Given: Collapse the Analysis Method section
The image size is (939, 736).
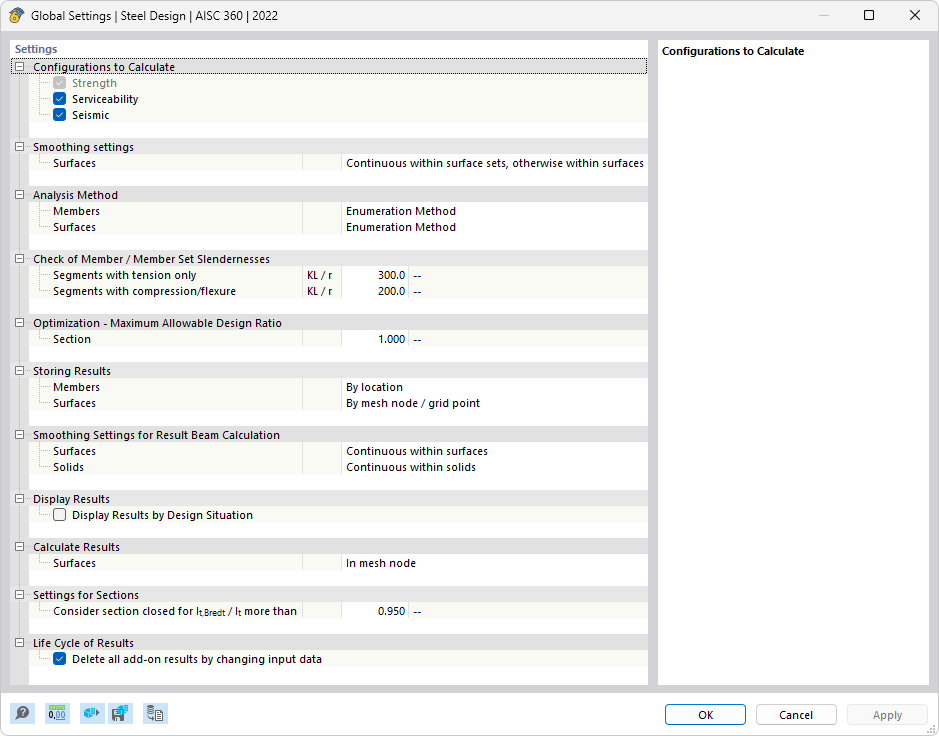Looking at the screenshot, I should [x=18, y=195].
